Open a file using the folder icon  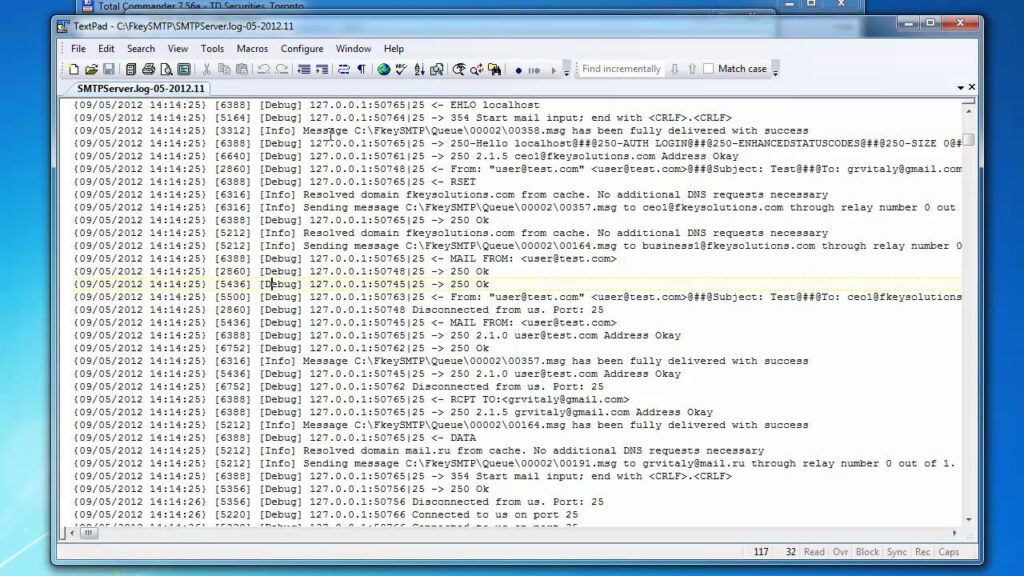[91, 69]
